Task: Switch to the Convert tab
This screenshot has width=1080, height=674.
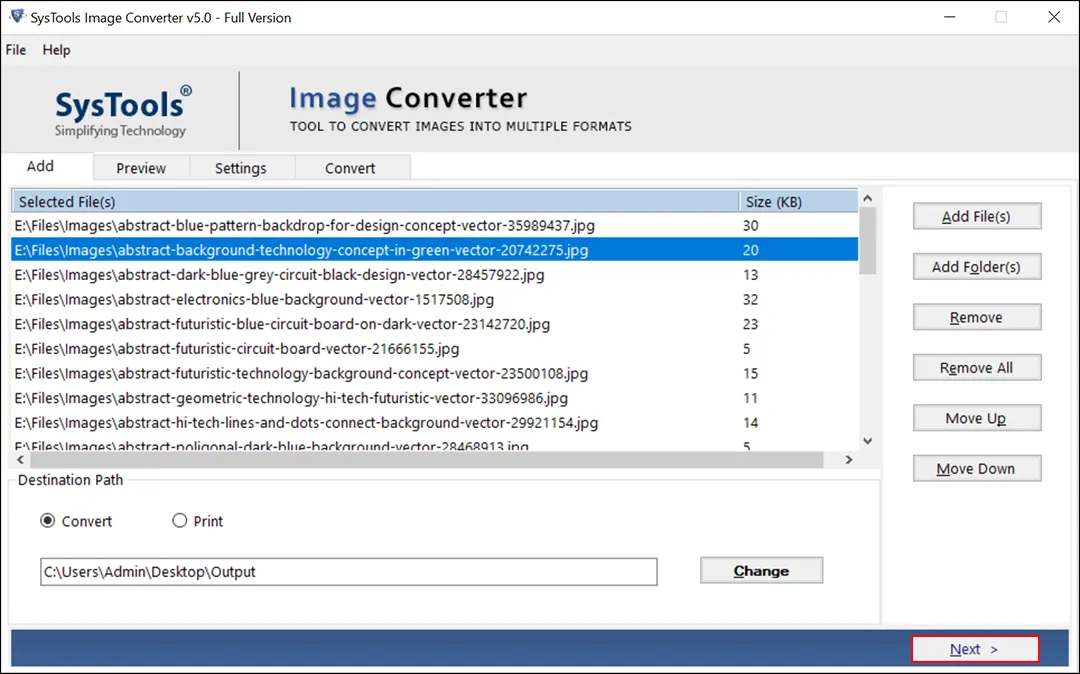Action: coord(352,167)
